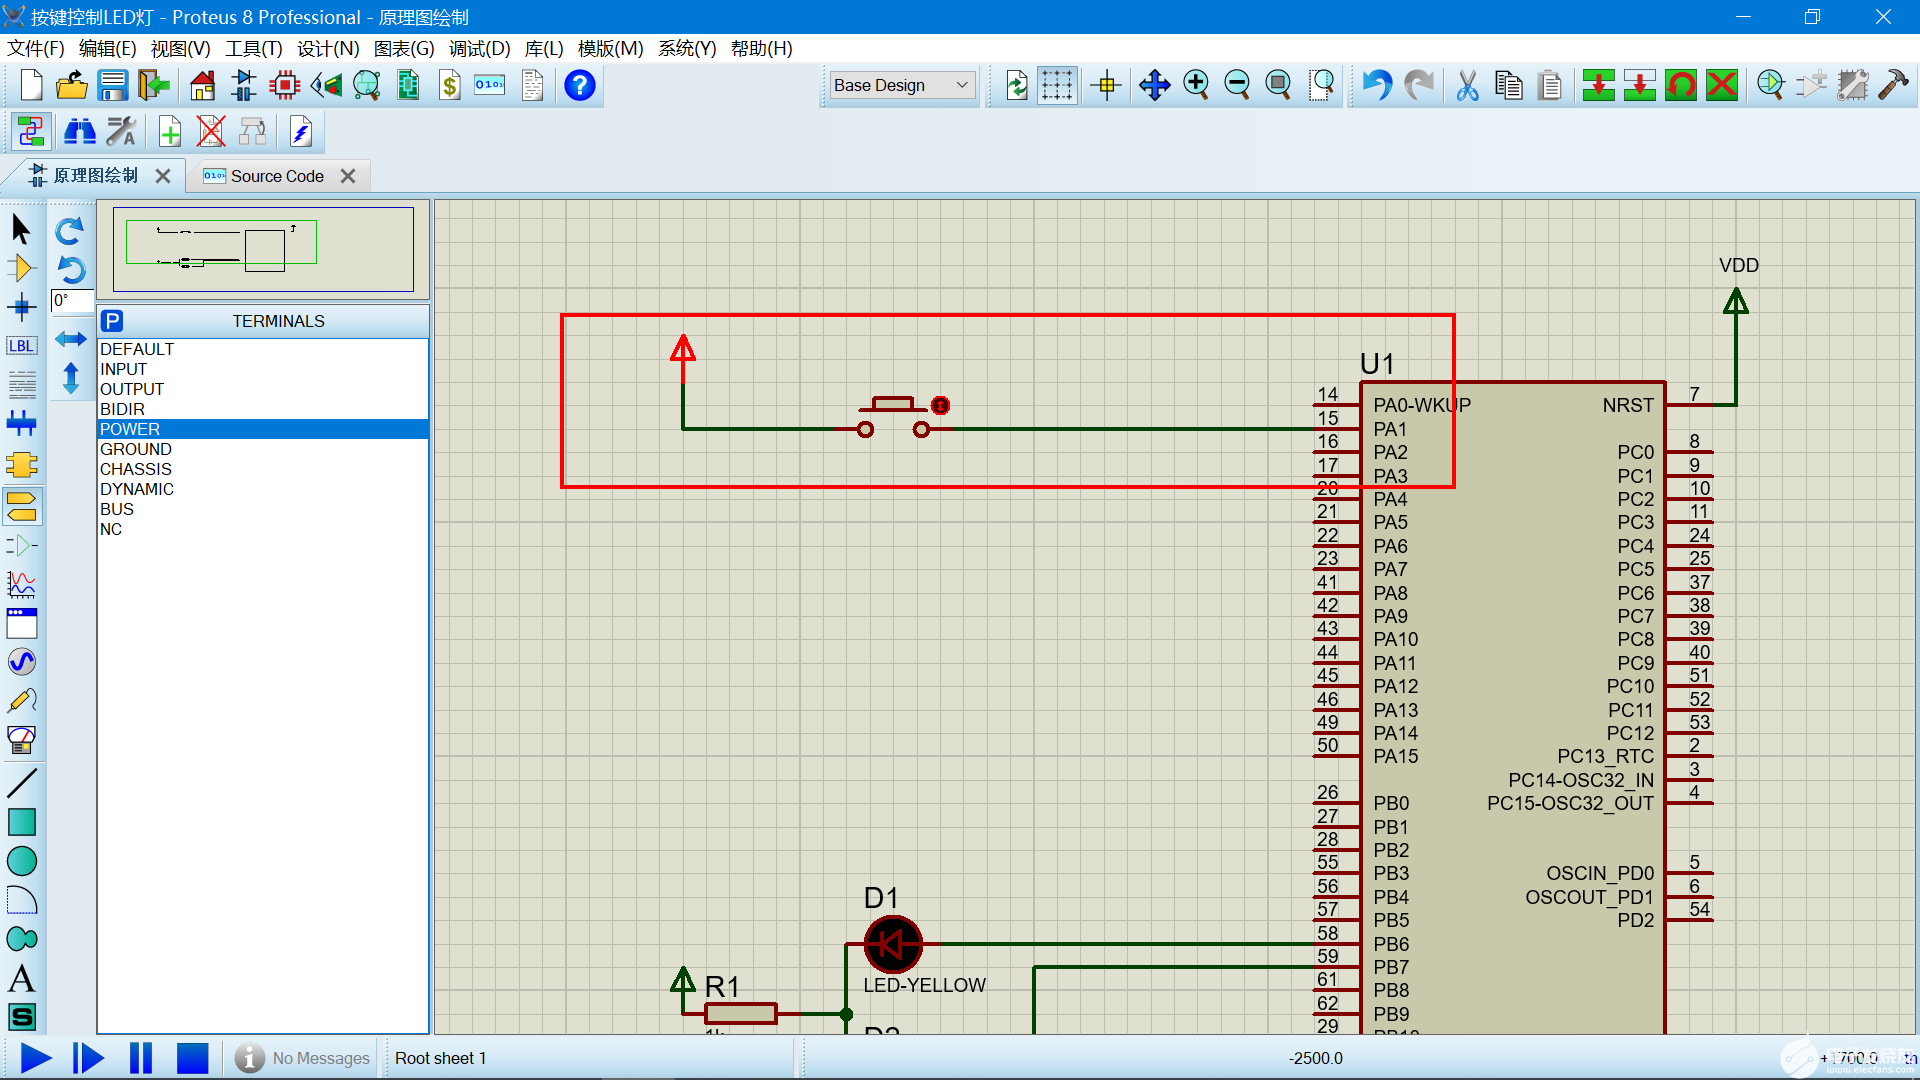The image size is (1920, 1080).
Task: Click the No Messages status link
Action: 320,1058
